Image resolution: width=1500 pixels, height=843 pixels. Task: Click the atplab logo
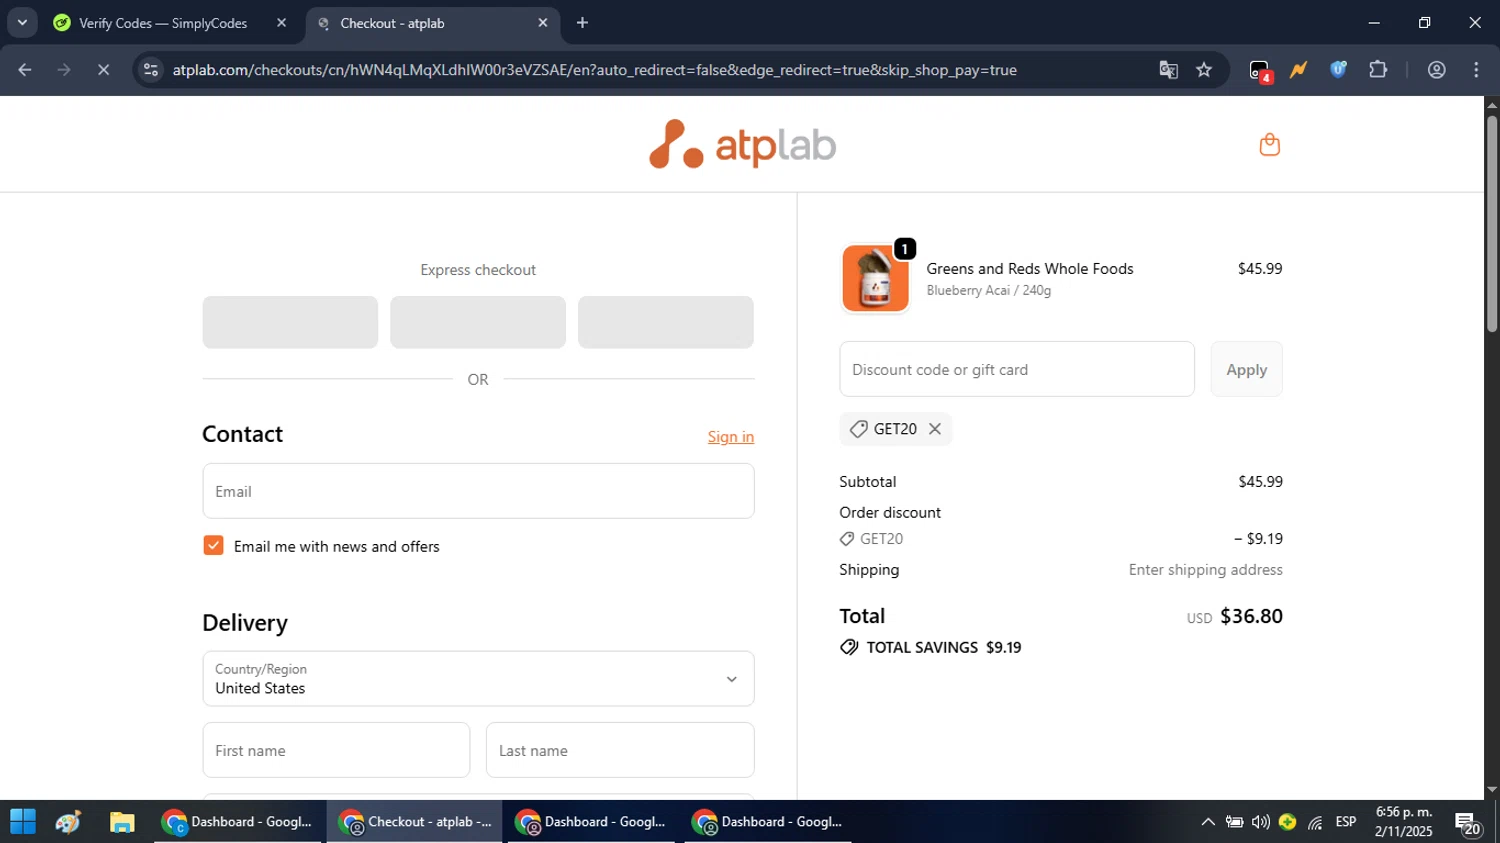pyautogui.click(x=742, y=144)
